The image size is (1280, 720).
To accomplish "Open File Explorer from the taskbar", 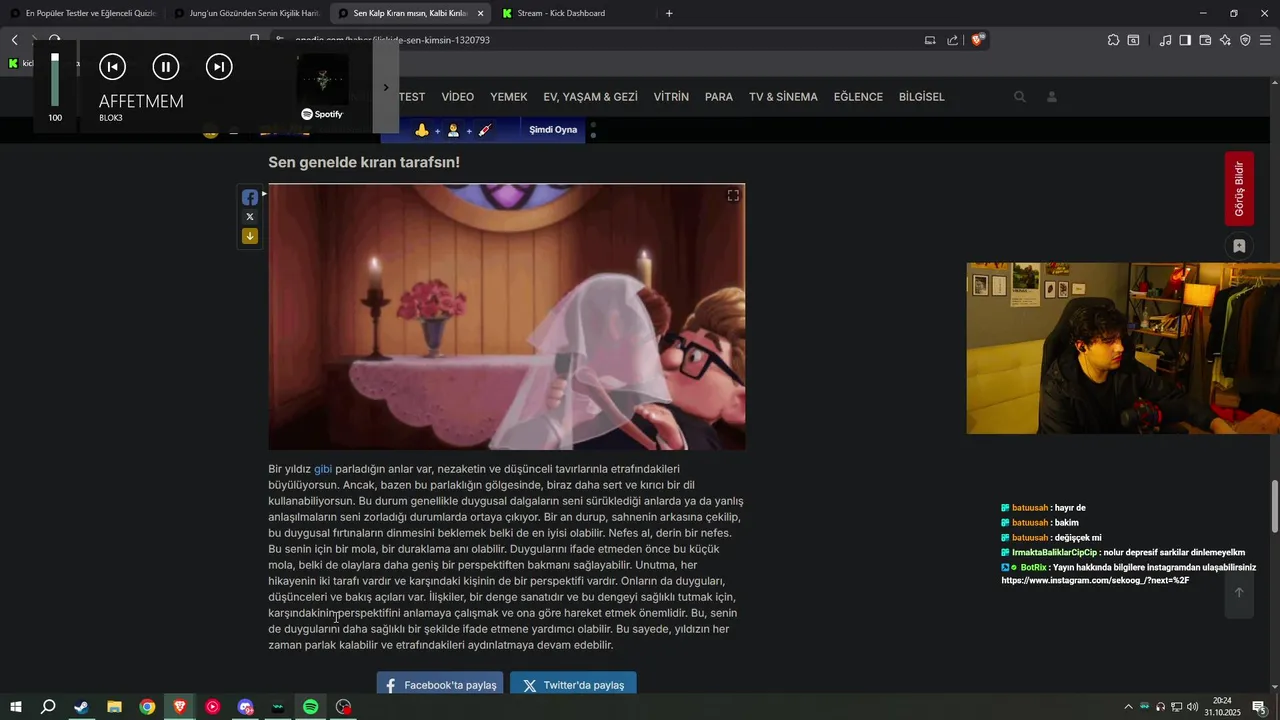I will pos(114,707).
